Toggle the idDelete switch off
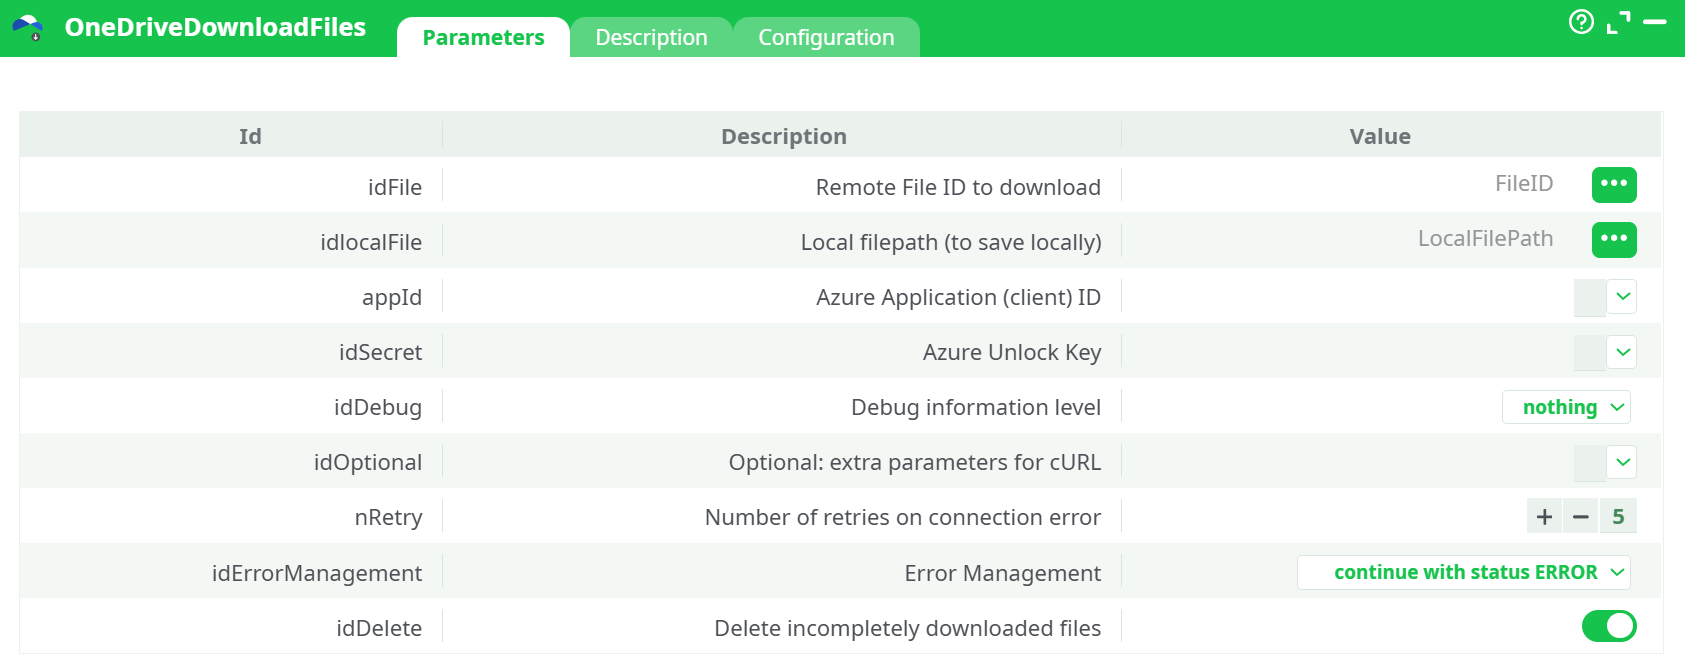Screen dimensions: 1685x669 1609,627
